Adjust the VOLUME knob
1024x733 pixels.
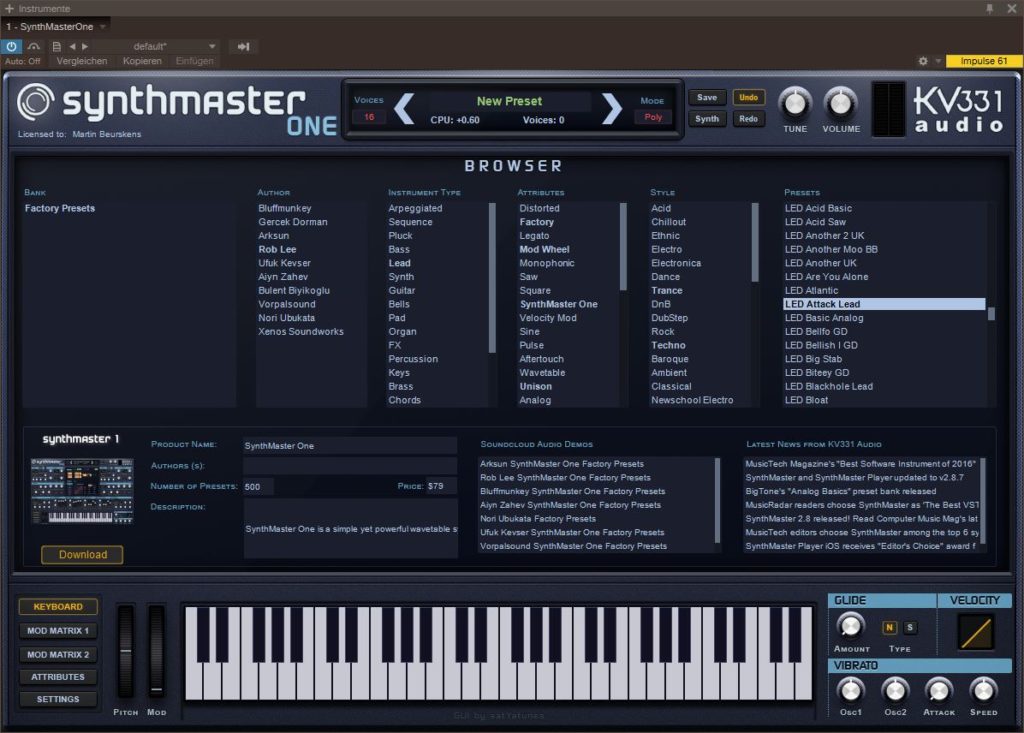840,103
